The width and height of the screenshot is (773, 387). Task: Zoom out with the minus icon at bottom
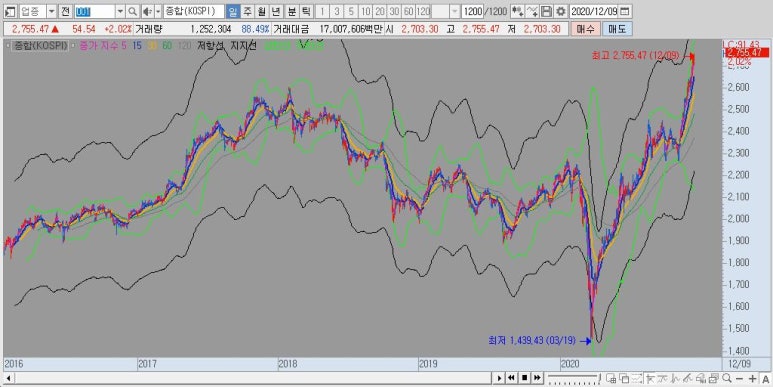739,379
